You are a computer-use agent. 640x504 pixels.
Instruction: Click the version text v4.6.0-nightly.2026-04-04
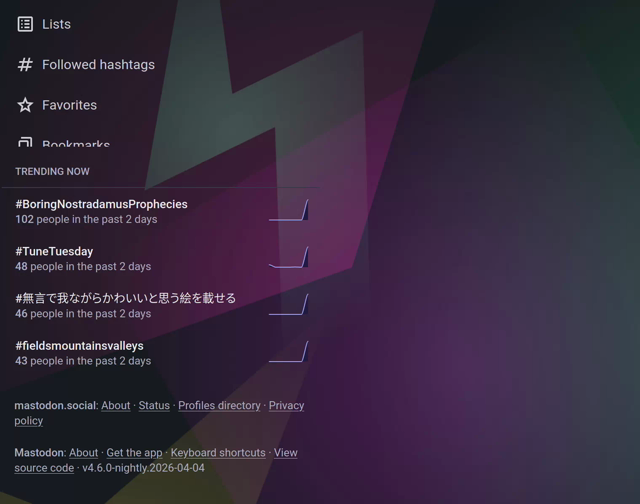pyautogui.click(x=143, y=468)
